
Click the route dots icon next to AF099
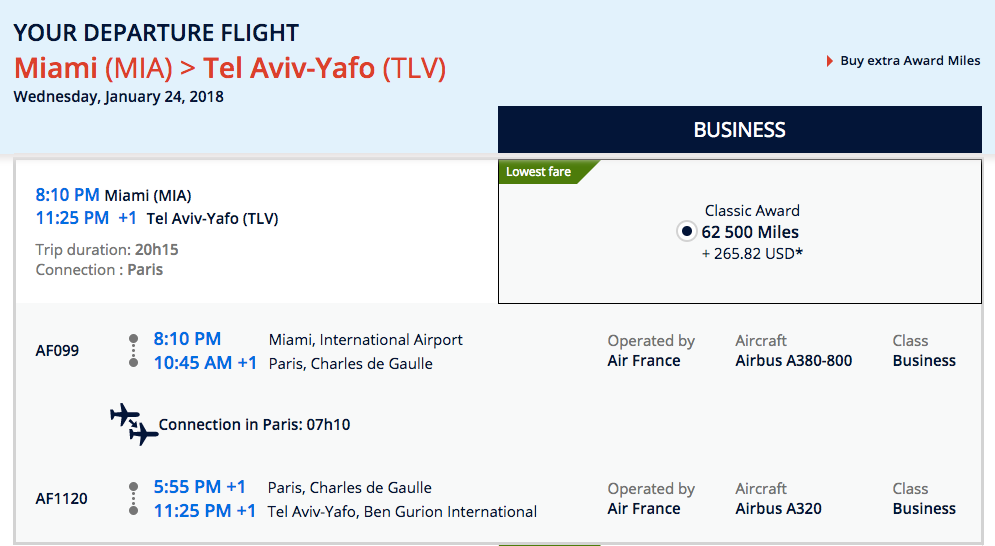(133, 350)
